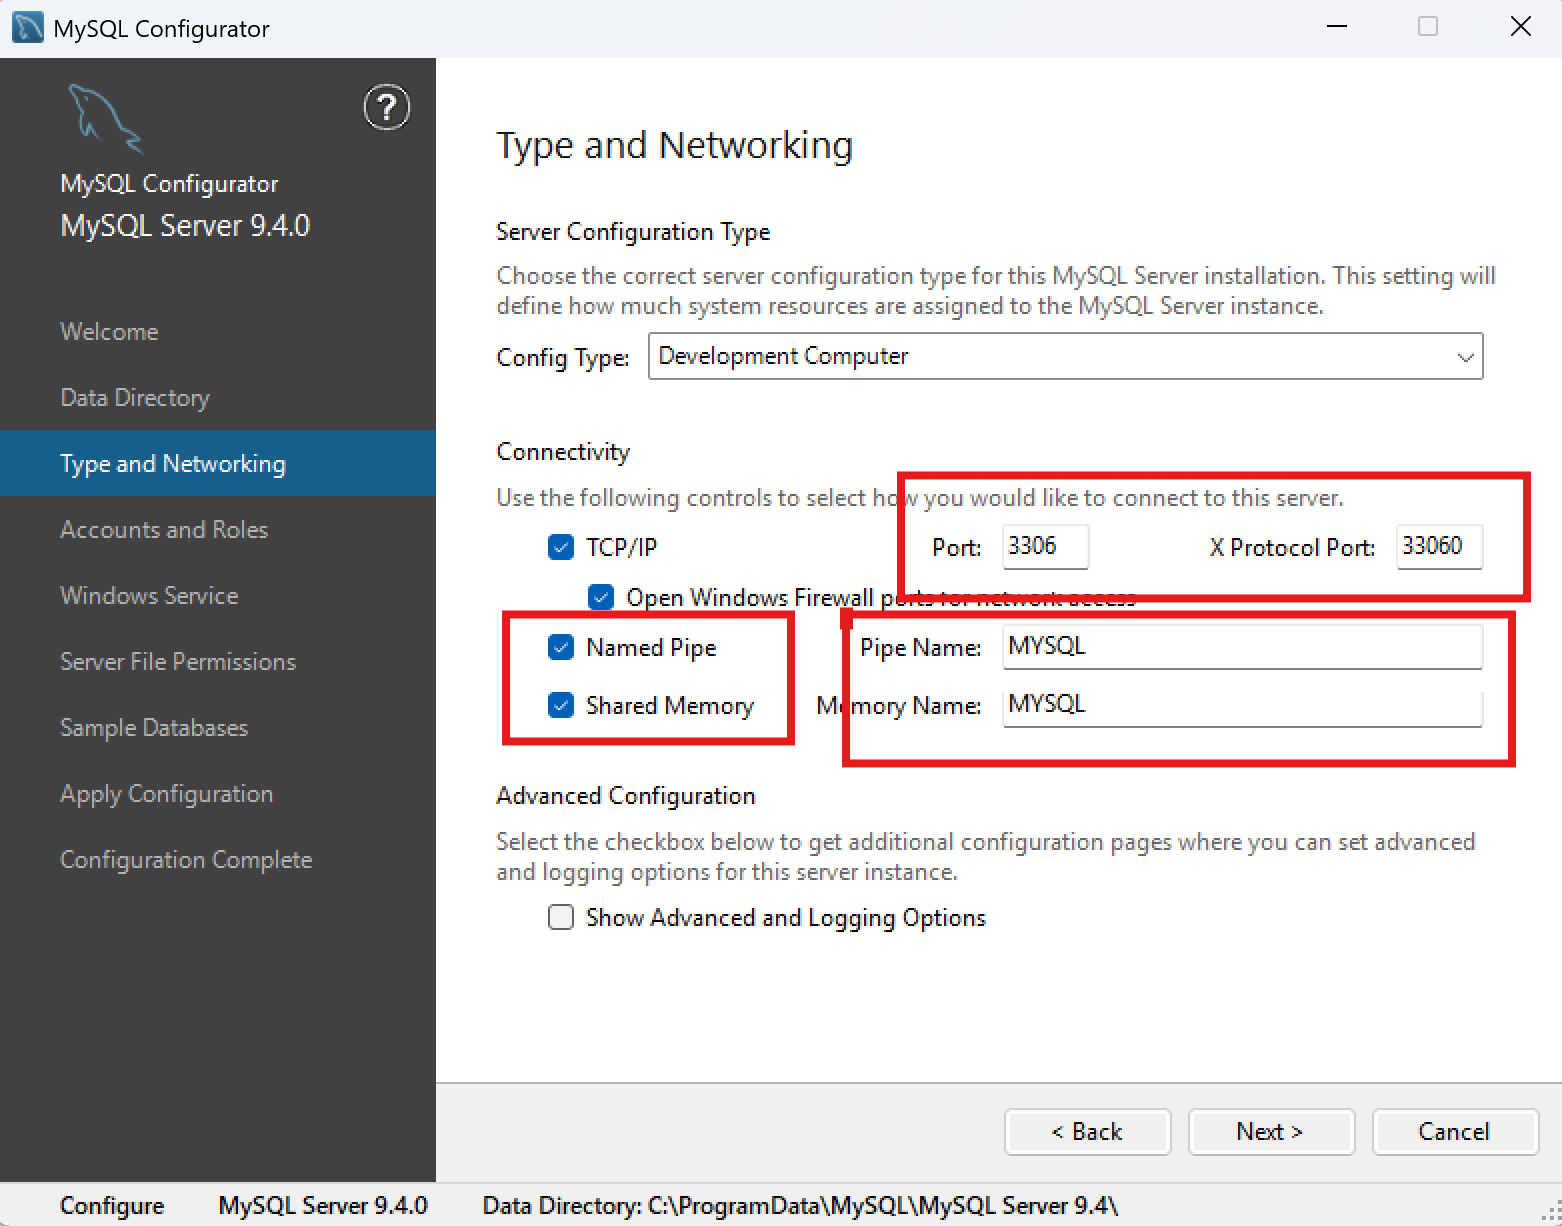Click the MySQL Configurator title bar icon
The width and height of the screenshot is (1562, 1226).
pyautogui.click(x=27, y=27)
